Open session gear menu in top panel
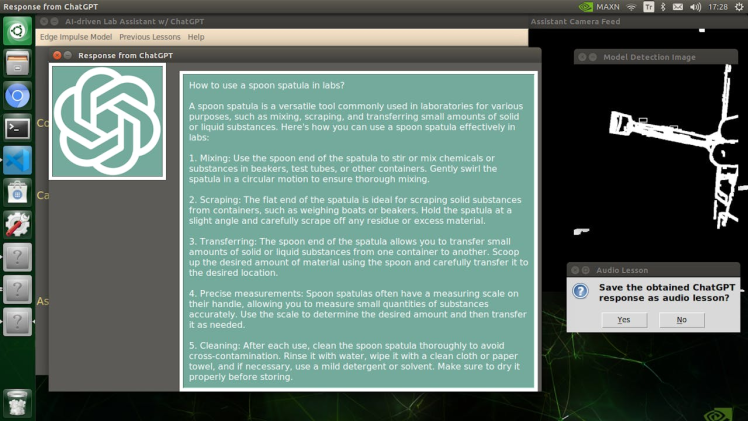This screenshot has width=748, height=421. pyautogui.click(x=739, y=7)
